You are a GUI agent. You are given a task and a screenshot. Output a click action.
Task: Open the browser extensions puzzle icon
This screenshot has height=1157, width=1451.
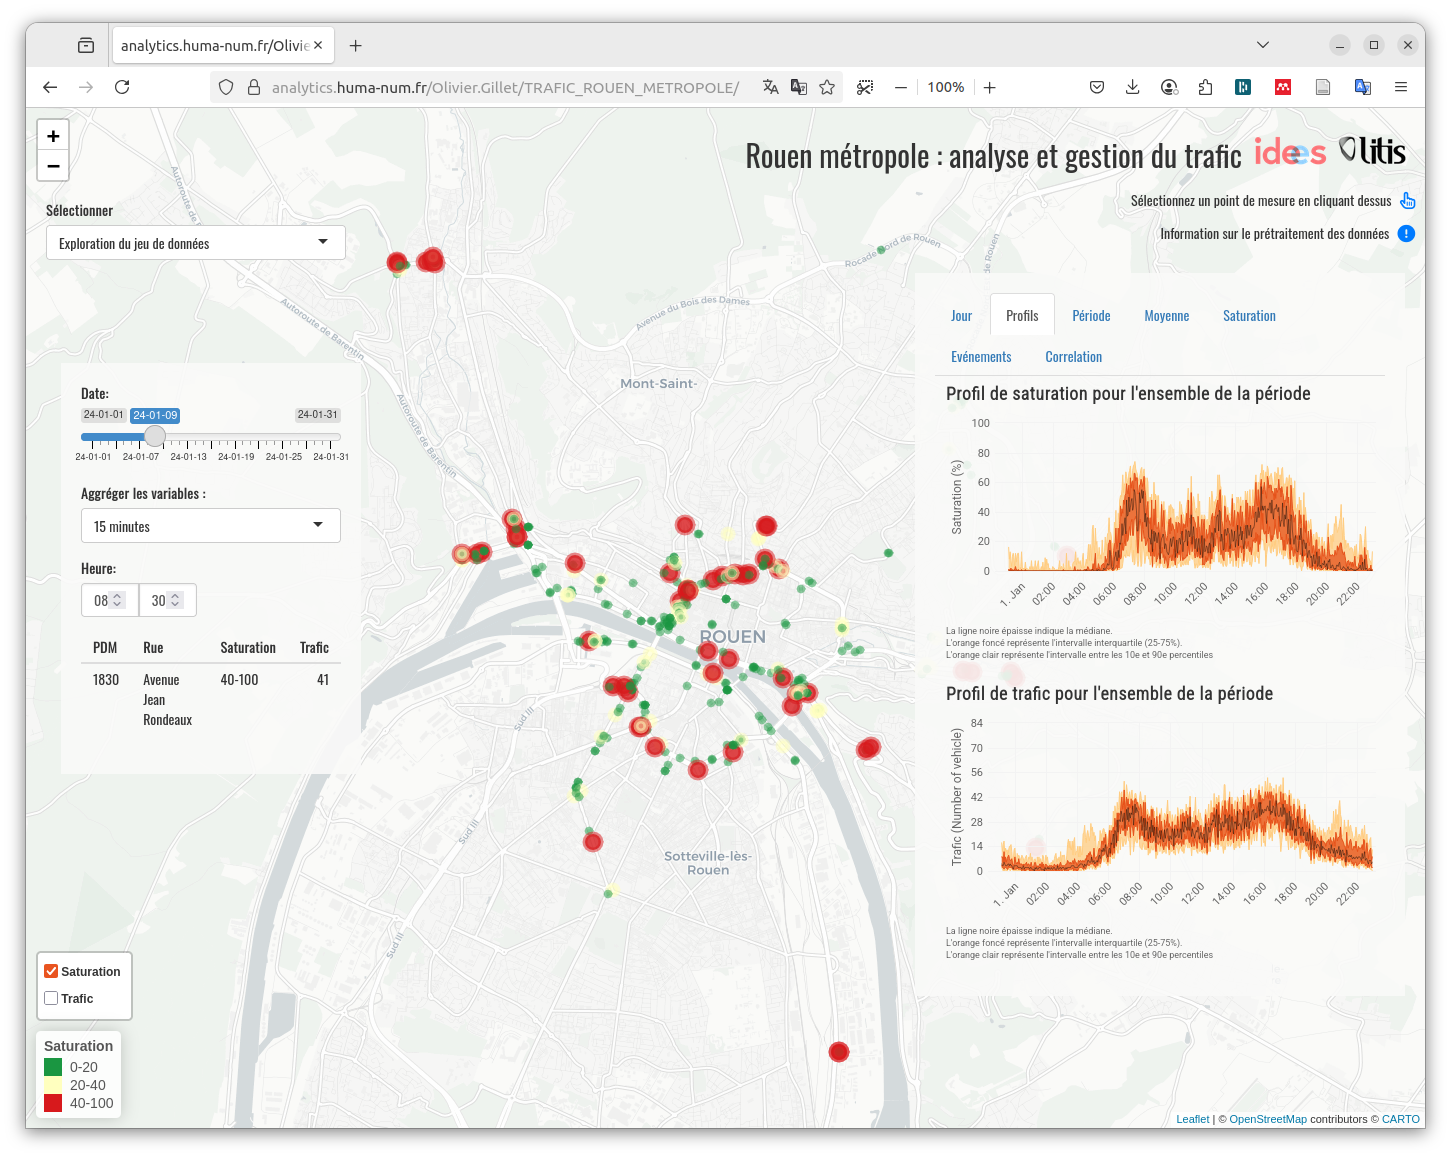coord(1205,88)
